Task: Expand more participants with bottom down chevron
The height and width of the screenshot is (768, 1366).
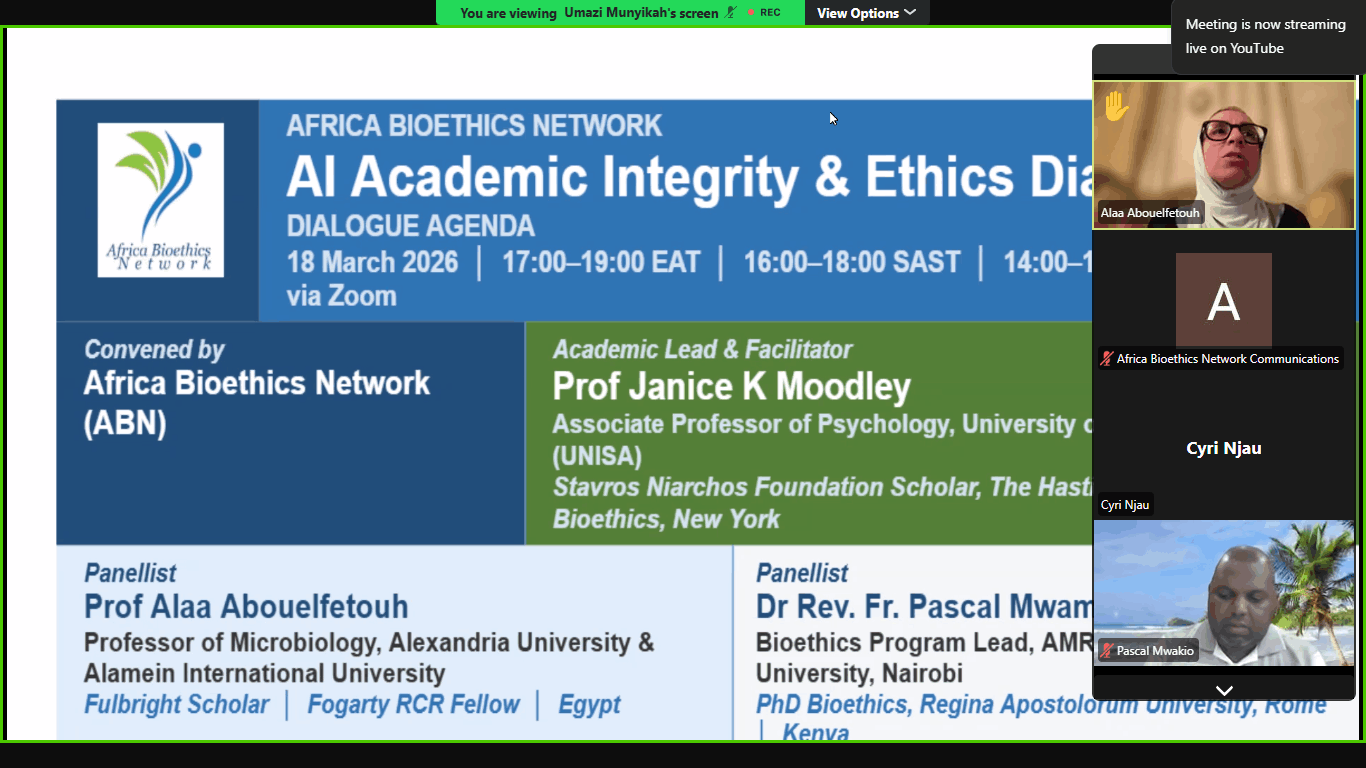Action: click(1224, 690)
